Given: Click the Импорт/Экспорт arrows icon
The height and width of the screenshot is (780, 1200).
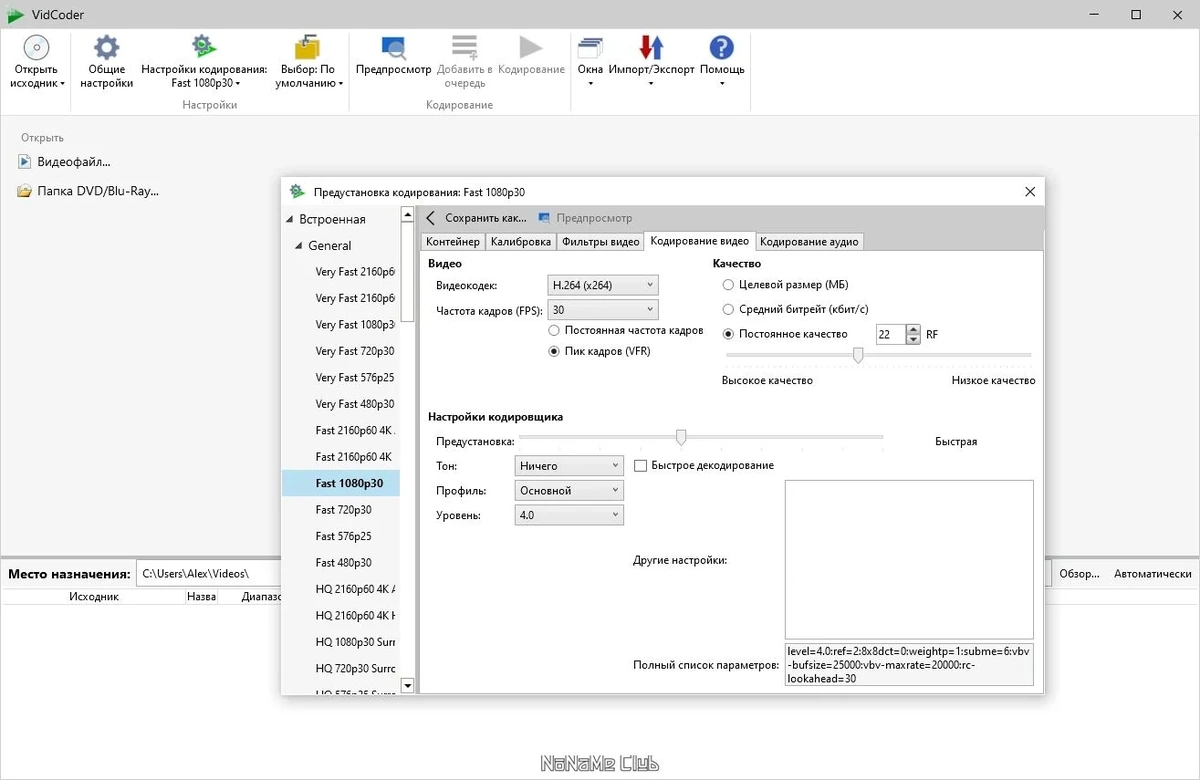Looking at the screenshot, I should click(x=651, y=47).
